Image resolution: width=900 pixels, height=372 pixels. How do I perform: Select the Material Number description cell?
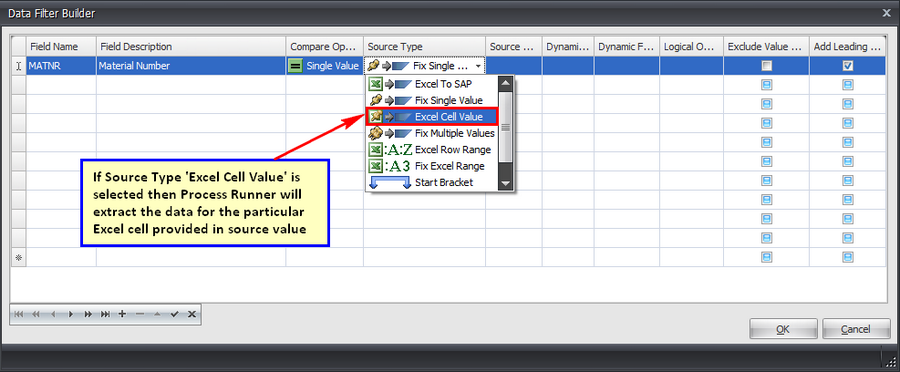coord(191,66)
